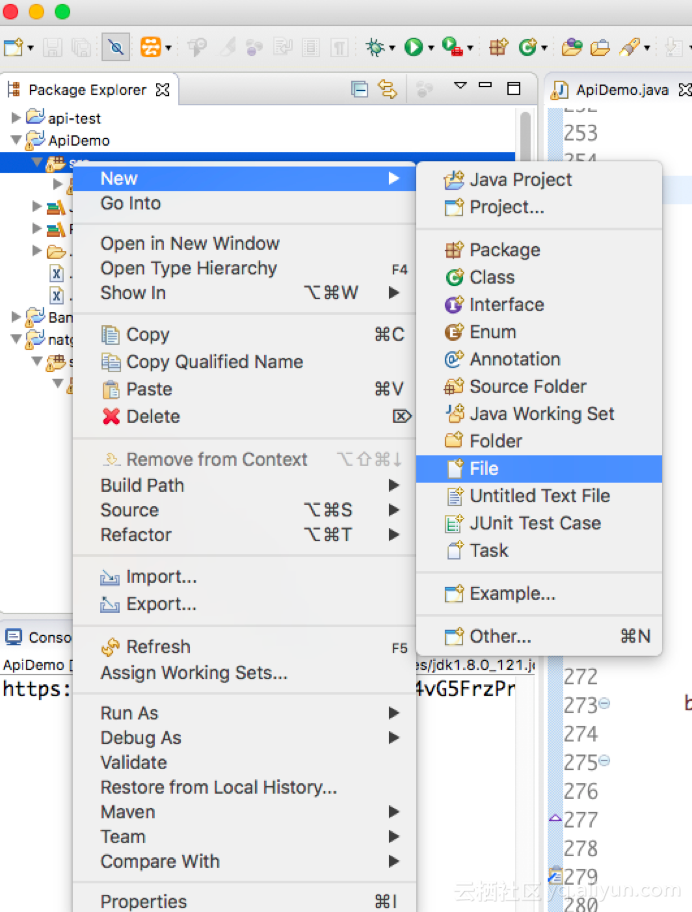Image resolution: width=692 pixels, height=912 pixels.
Task: Select Source Folder in the New submenu
Action: [539, 387]
